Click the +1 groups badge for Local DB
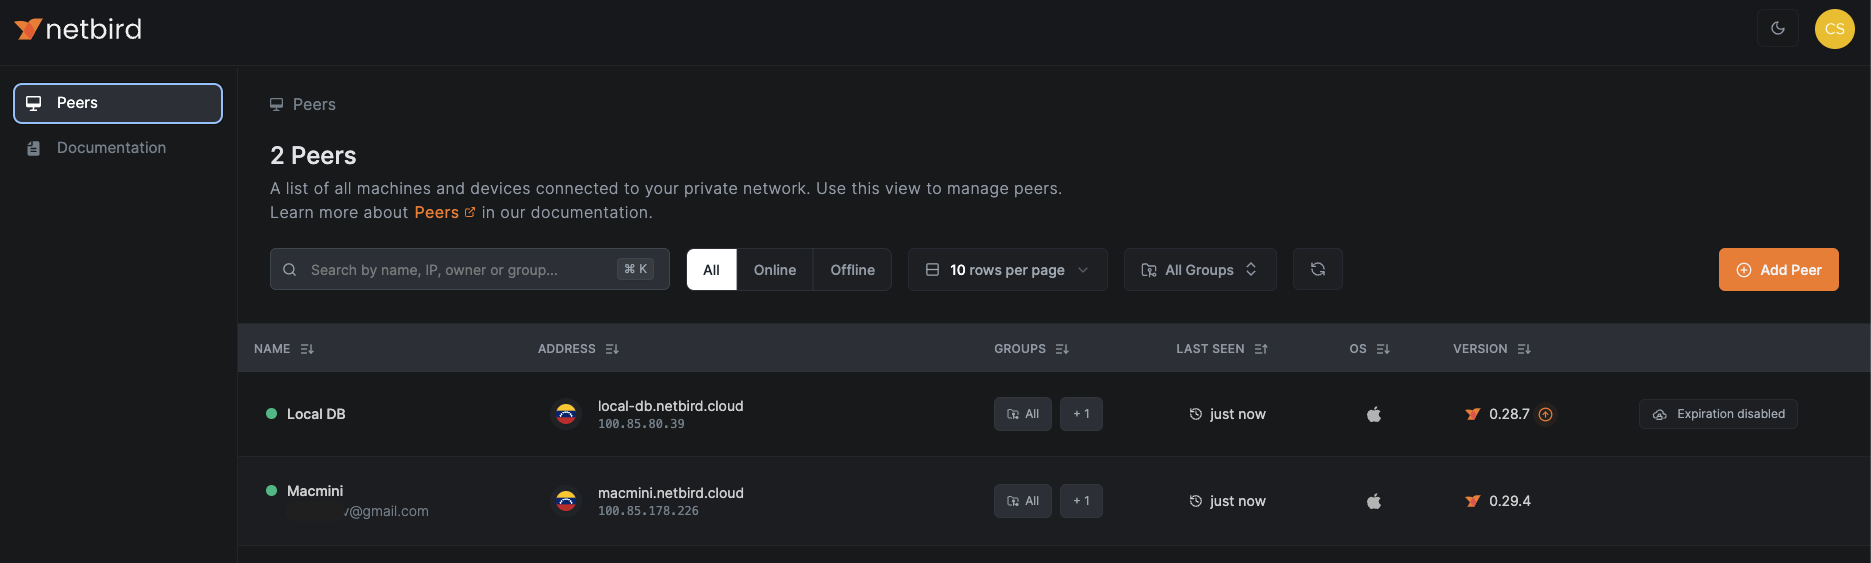The width and height of the screenshot is (1871, 563). click(x=1081, y=414)
